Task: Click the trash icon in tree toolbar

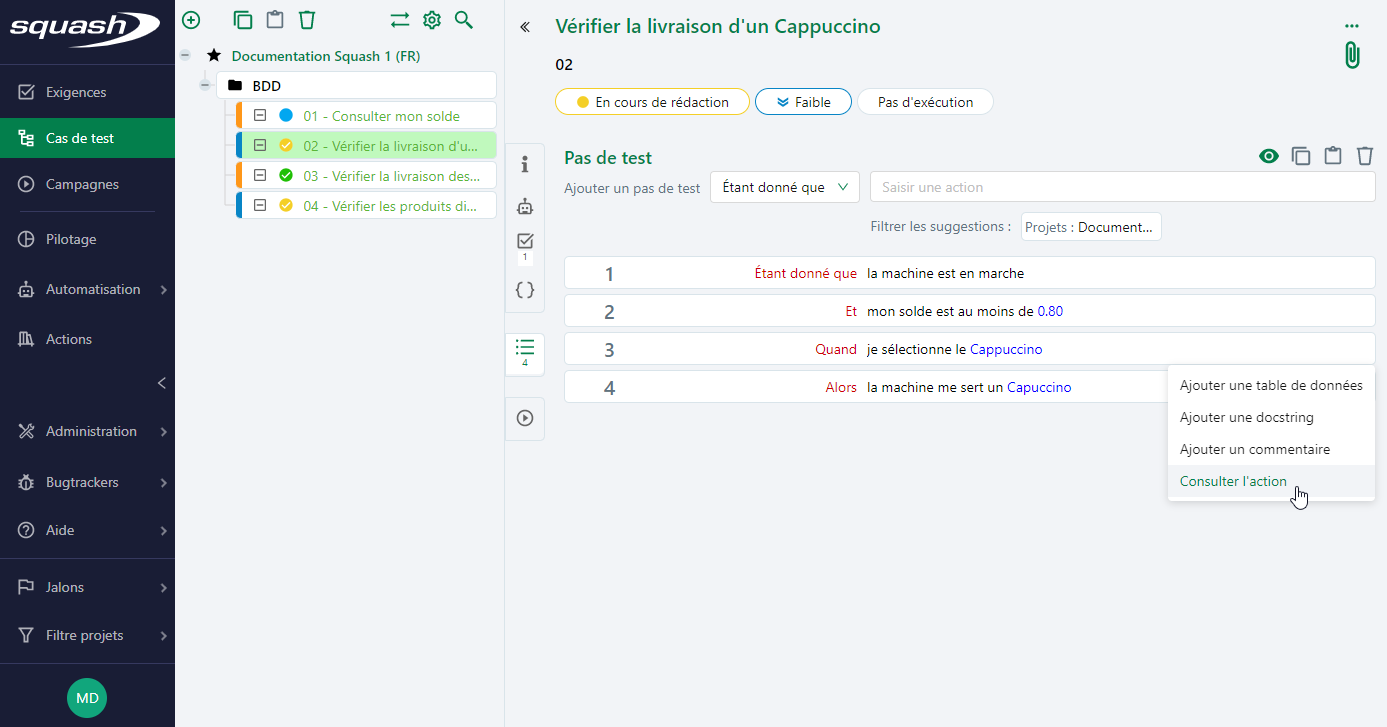Action: coord(307,20)
